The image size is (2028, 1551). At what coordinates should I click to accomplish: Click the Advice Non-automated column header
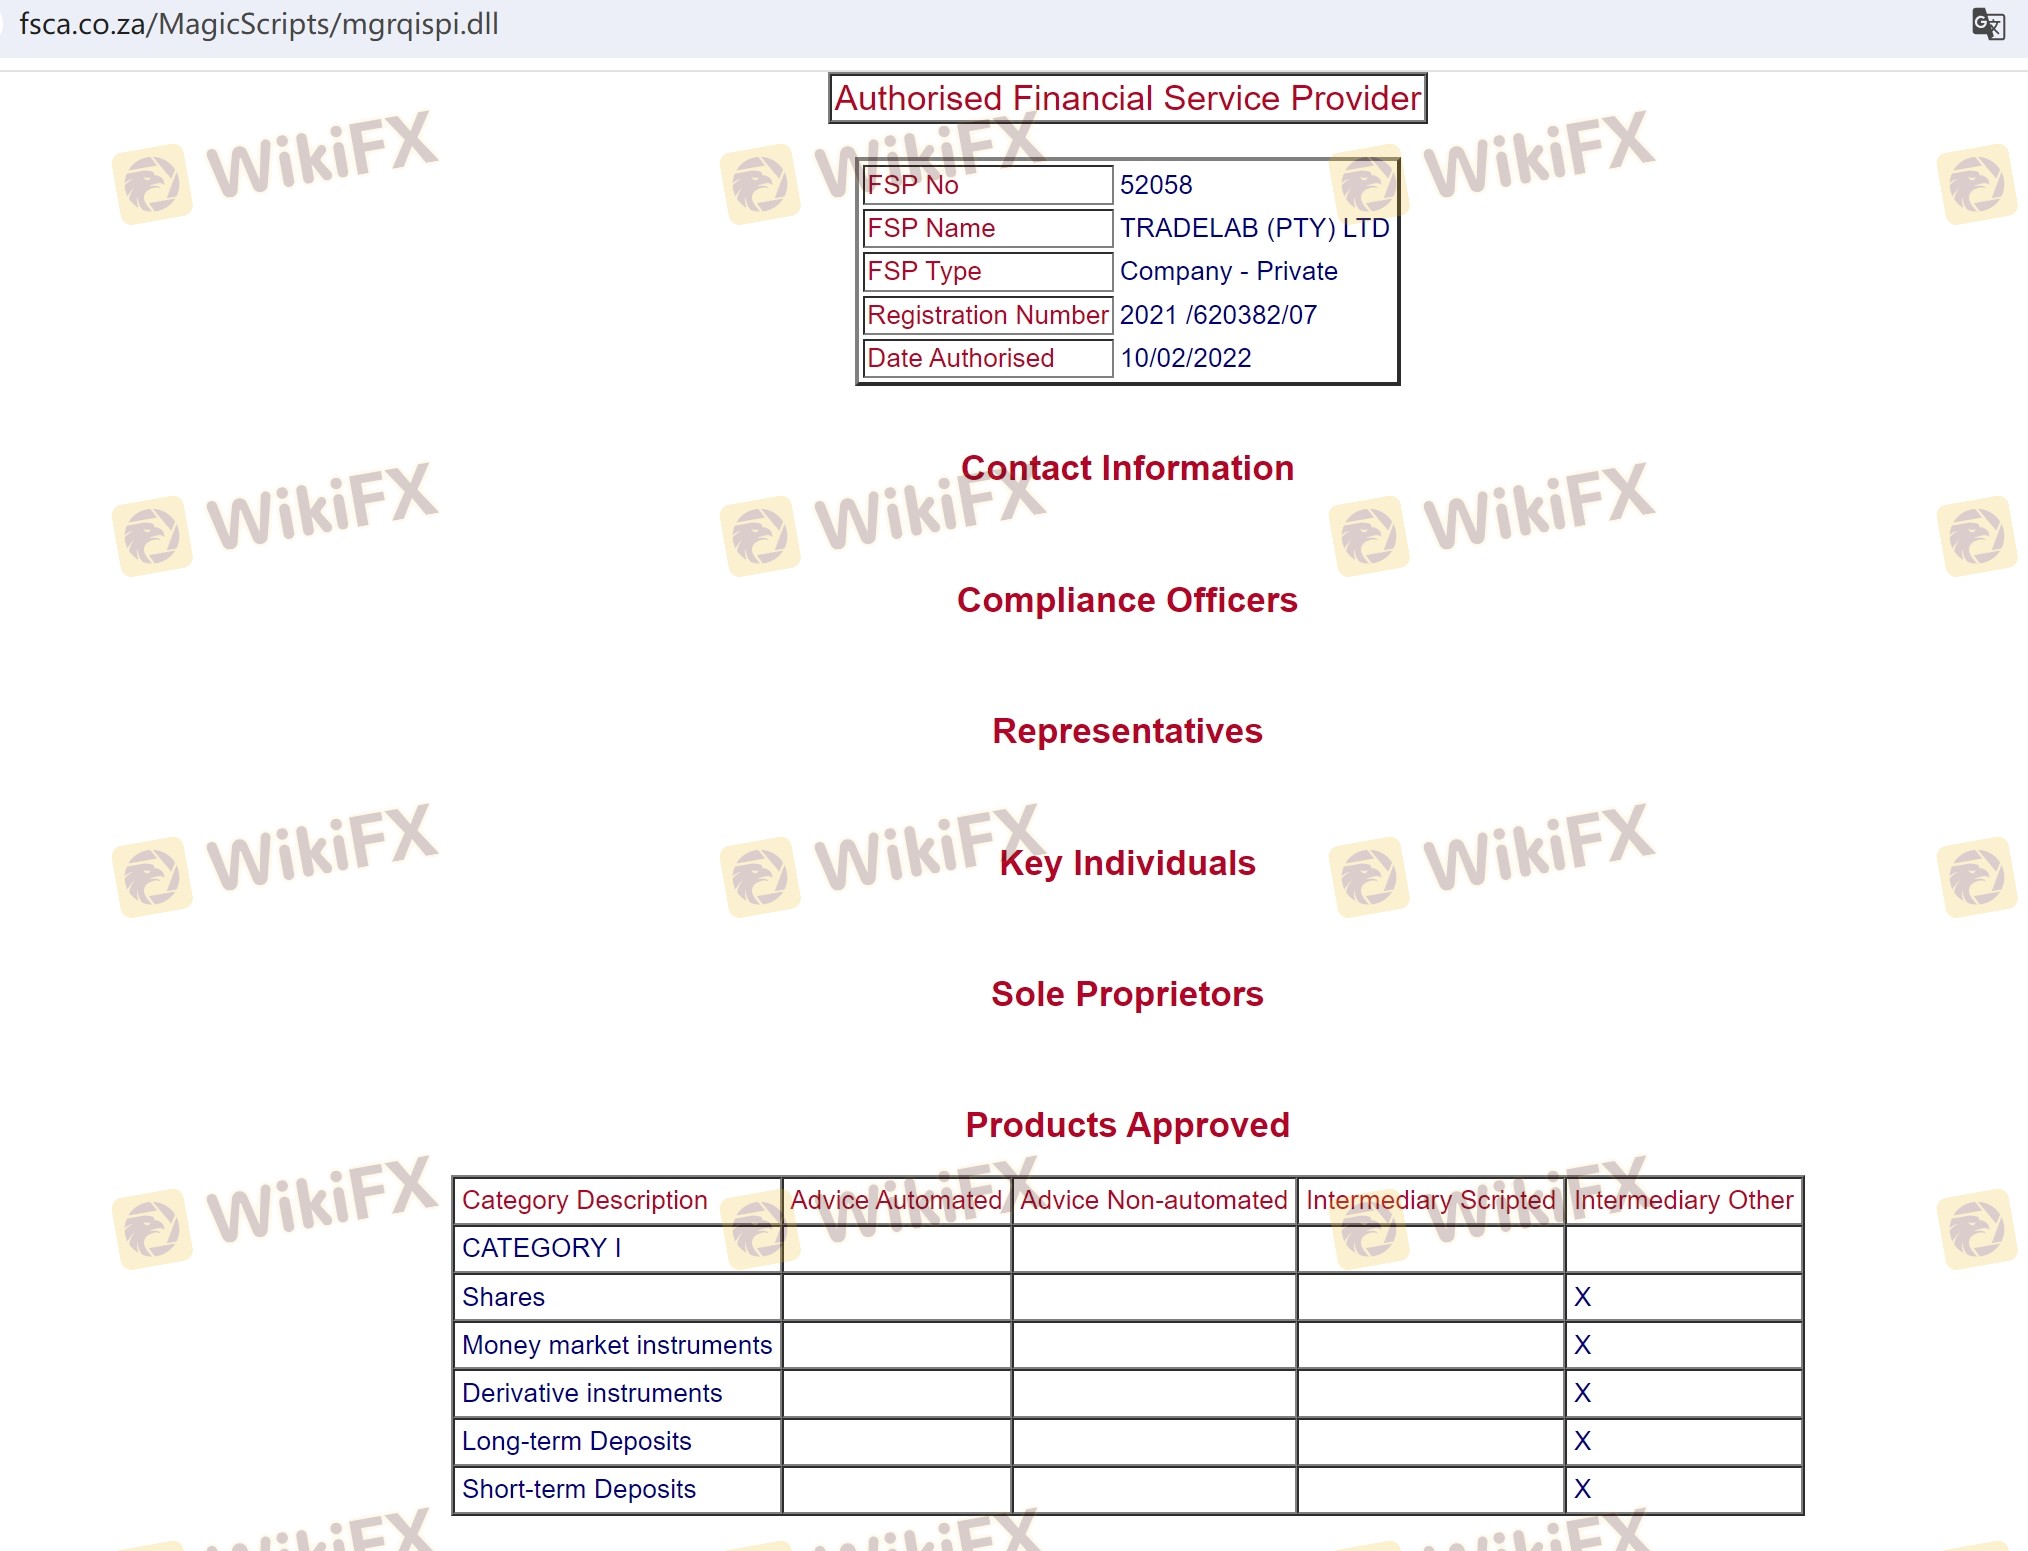point(1153,1200)
